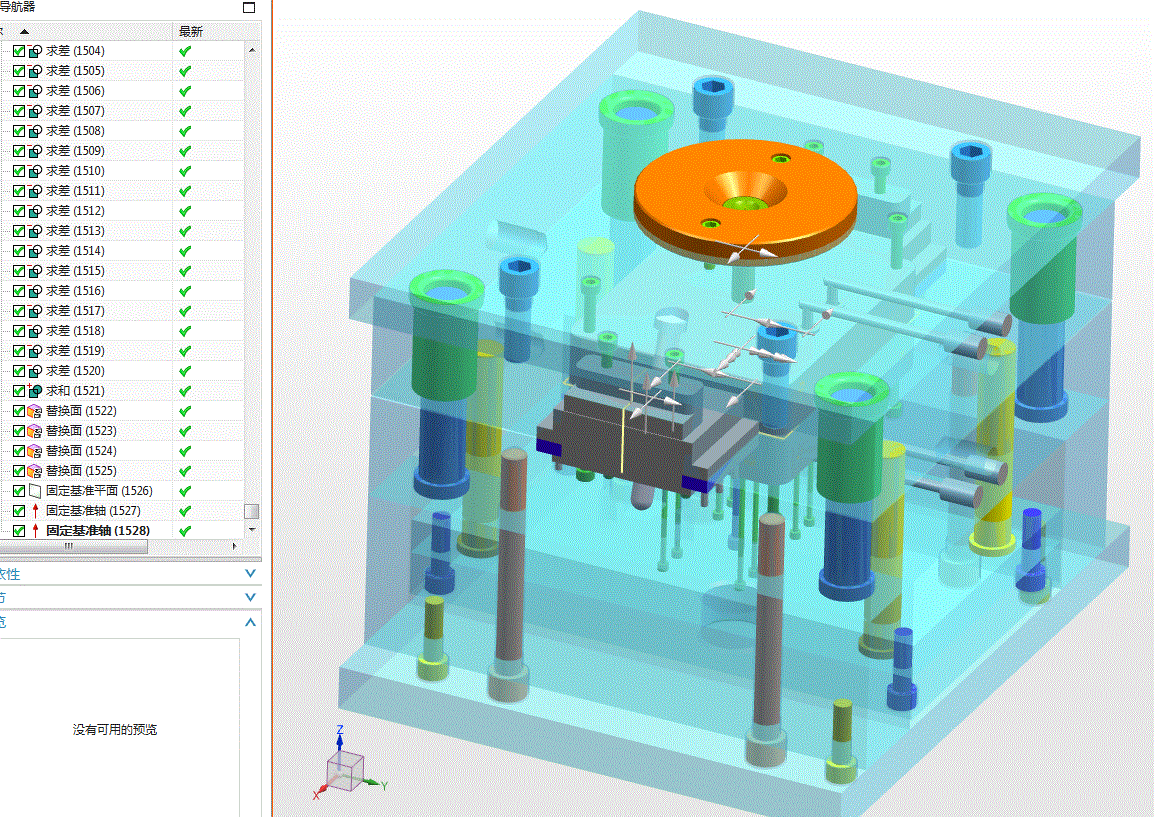Click the 最新 column header
Screen dimensions: 1154x817
(x=191, y=32)
